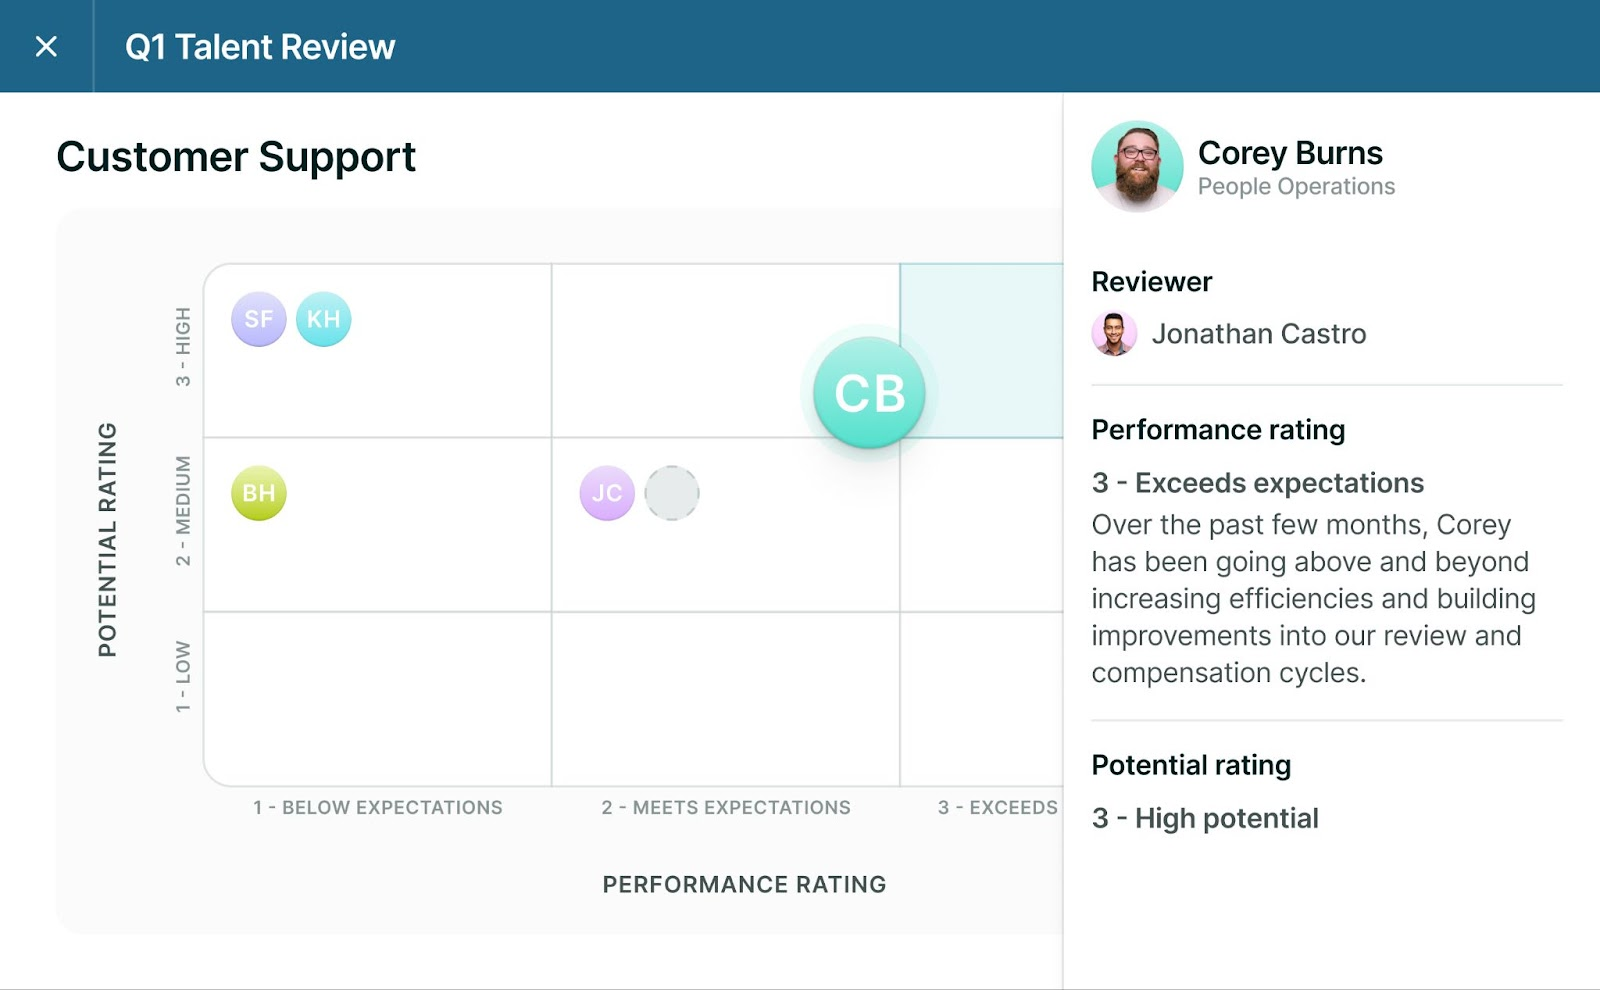1600x990 pixels.
Task: Click Jonathan Castro's reviewer avatar
Action: 1114,334
